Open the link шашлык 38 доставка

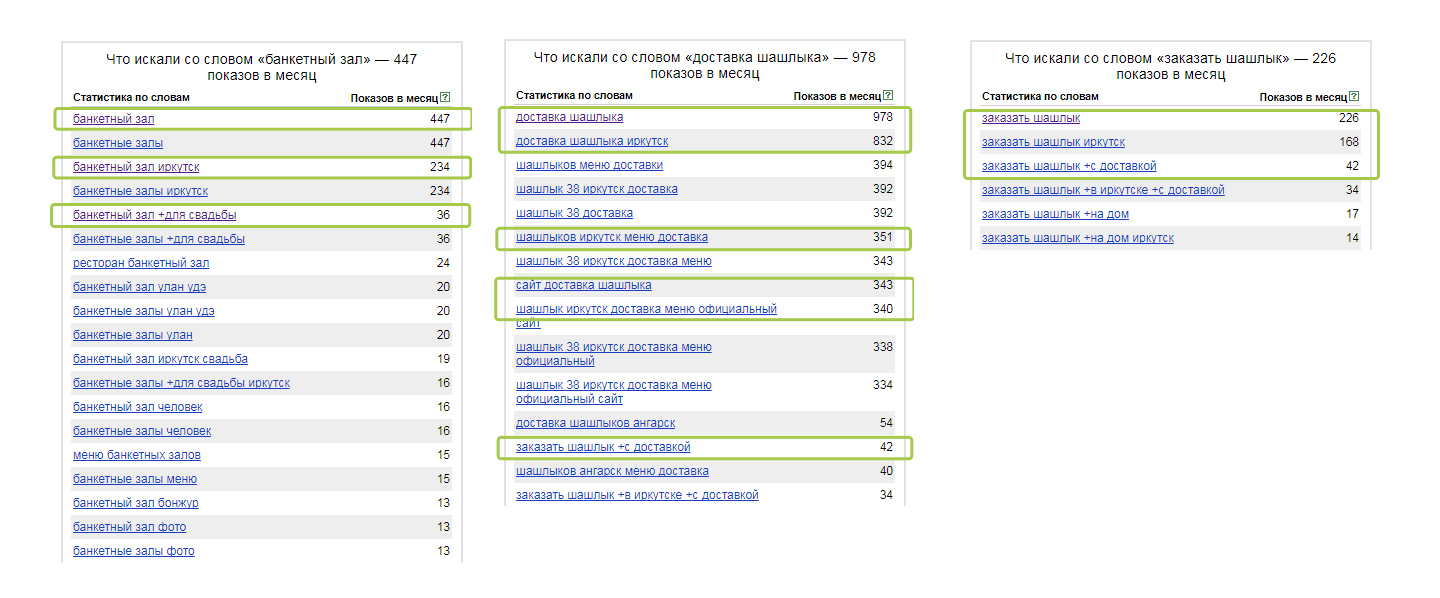tap(574, 213)
